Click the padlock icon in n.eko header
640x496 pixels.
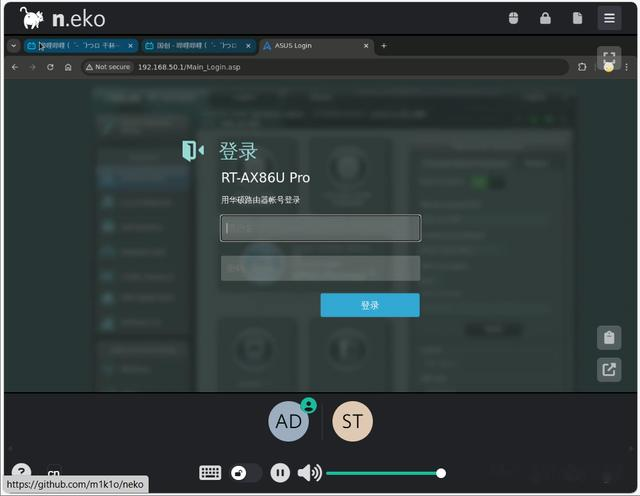coord(545,18)
